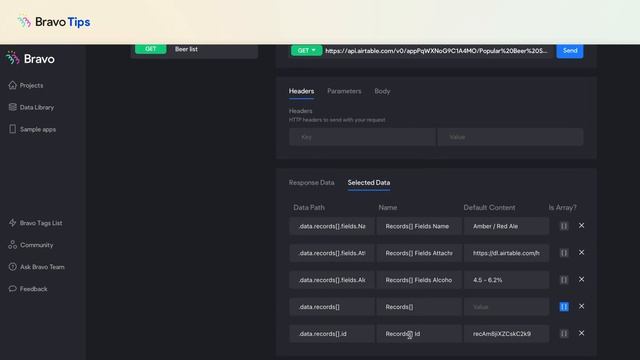Image resolution: width=640 pixels, height=360 pixels.
Task: Edit default content recAm8jiXZCskC2k9
Action: (x=506, y=334)
